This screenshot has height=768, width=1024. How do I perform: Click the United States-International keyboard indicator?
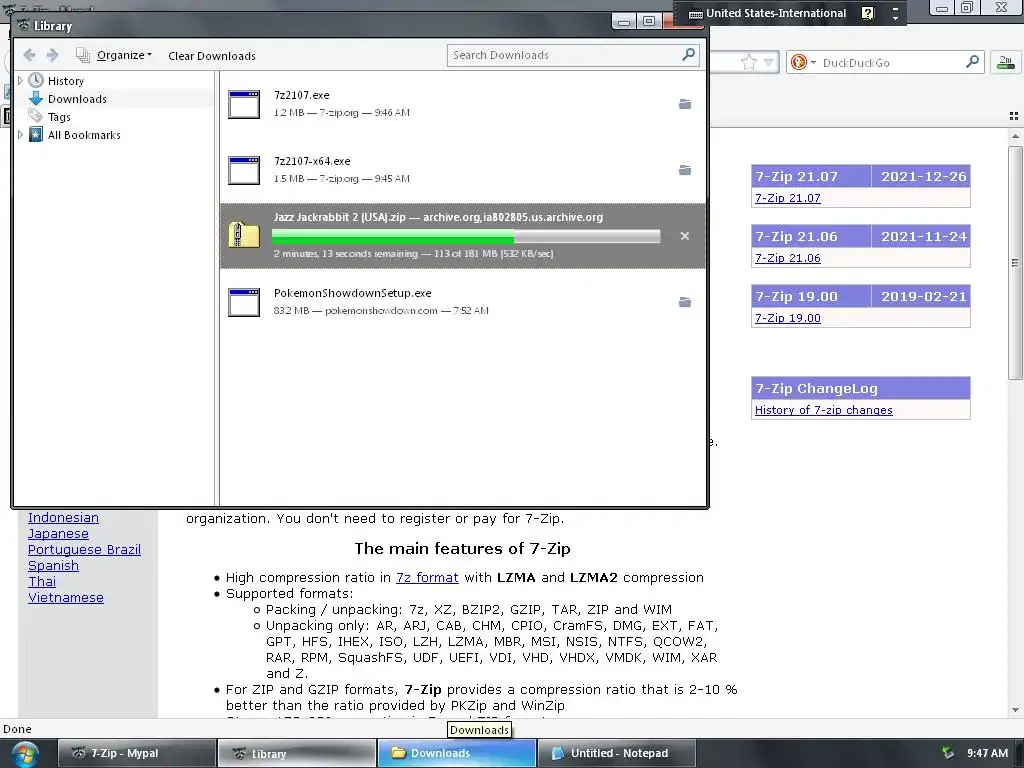767,13
